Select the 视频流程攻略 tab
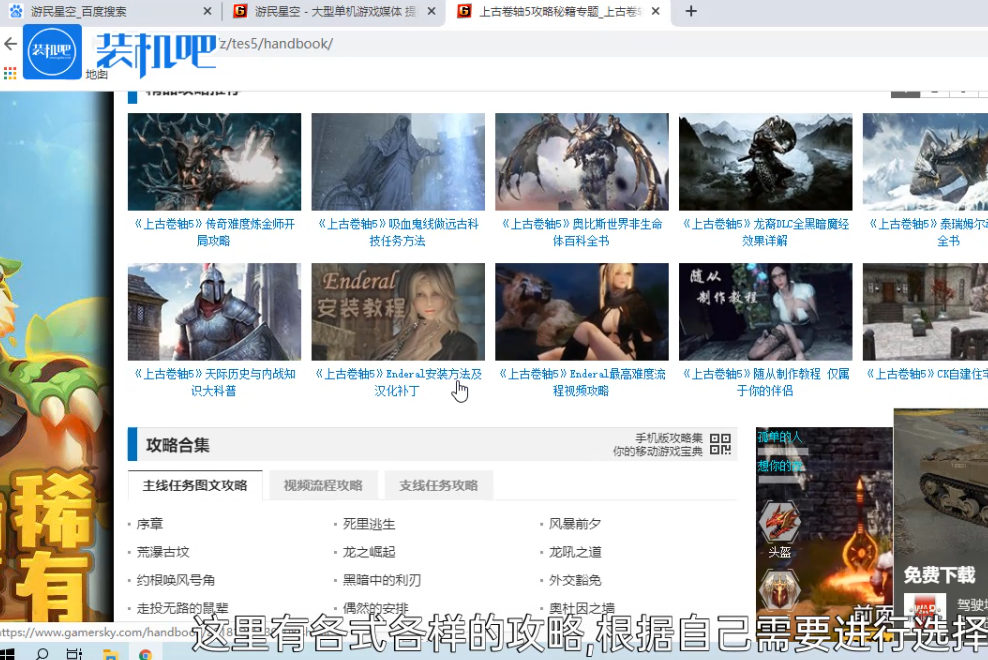Viewport: 988px width, 660px height. click(323, 486)
